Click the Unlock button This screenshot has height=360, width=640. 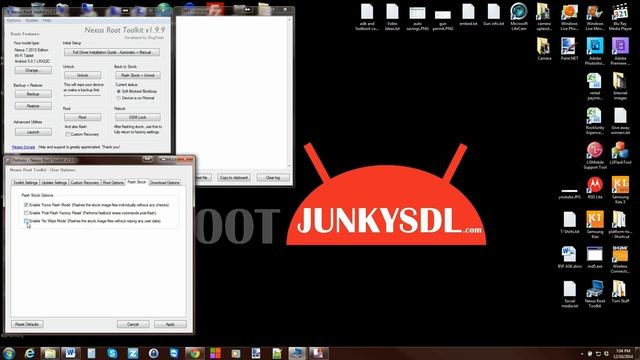(82, 76)
